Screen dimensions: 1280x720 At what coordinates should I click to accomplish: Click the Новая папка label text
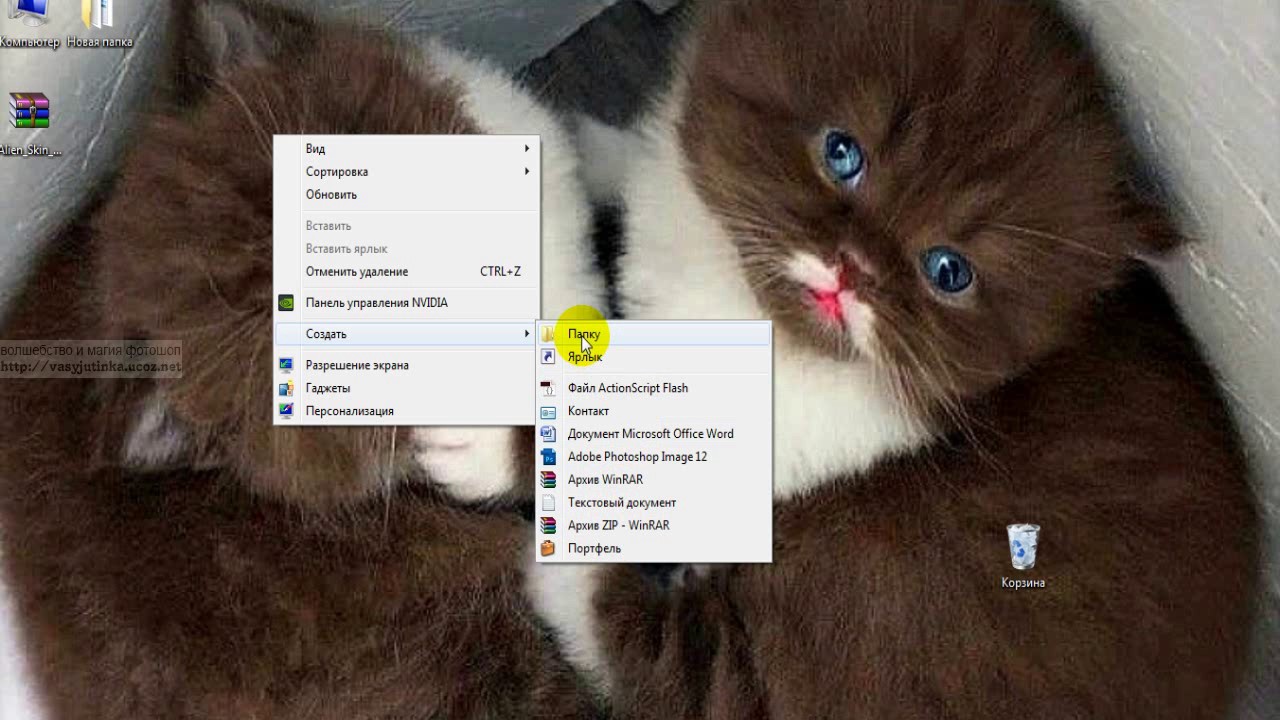[100, 42]
